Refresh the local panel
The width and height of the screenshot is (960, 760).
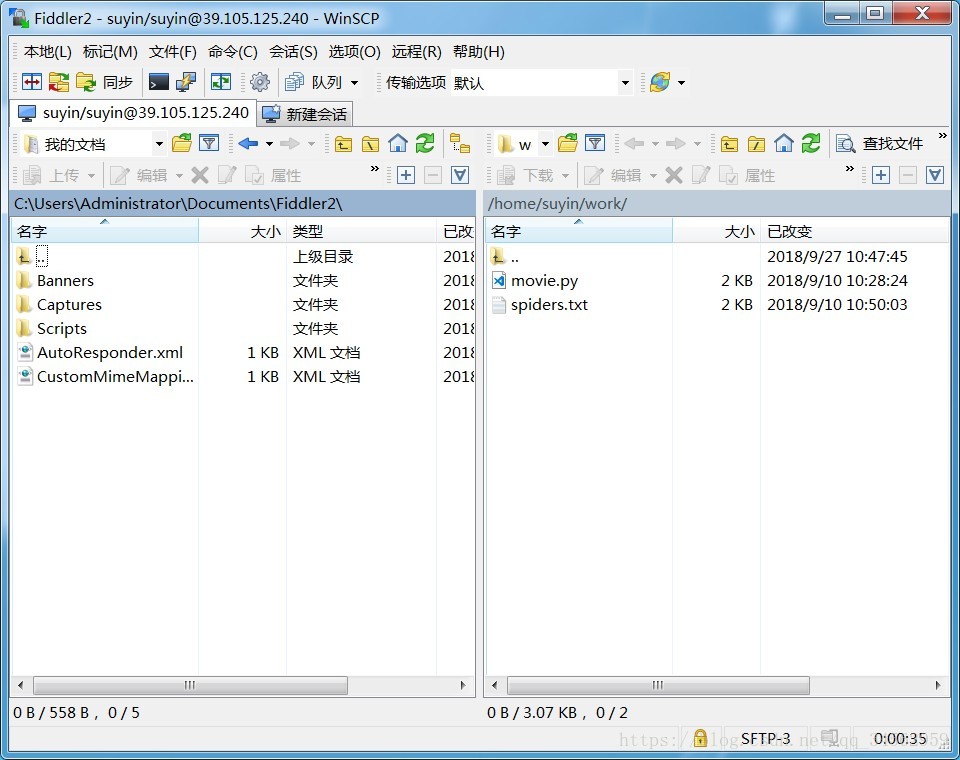pyautogui.click(x=425, y=143)
